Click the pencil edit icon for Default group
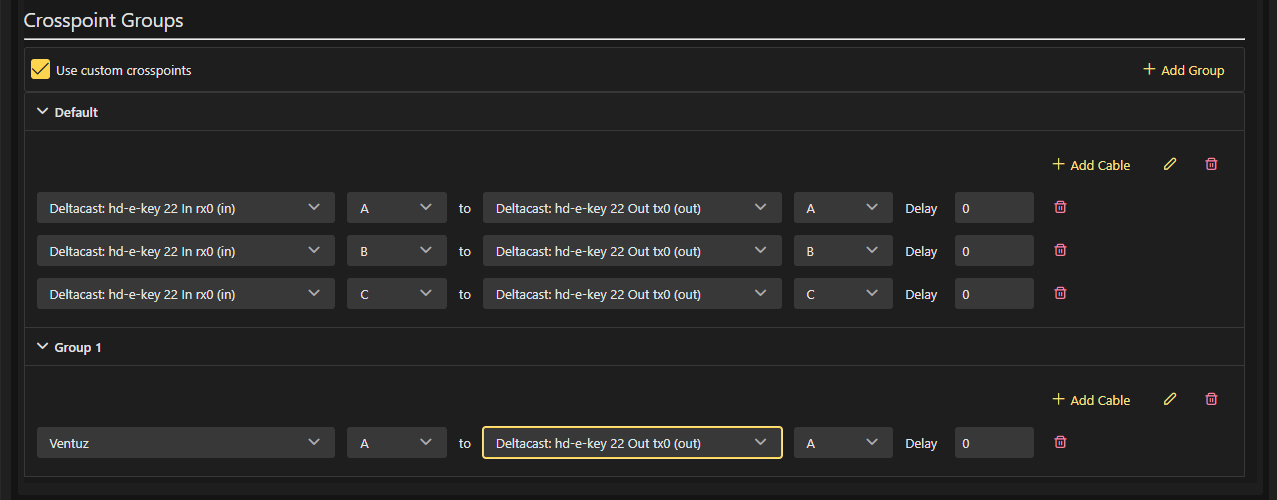 [x=1170, y=164]
